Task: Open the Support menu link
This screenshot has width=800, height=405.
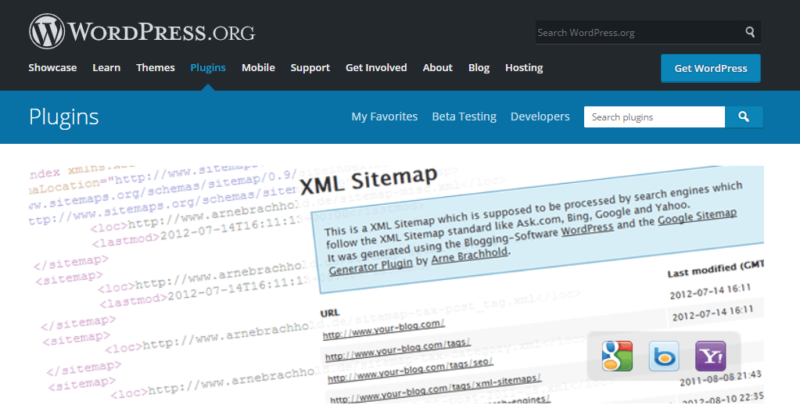Action: [310, 68]
